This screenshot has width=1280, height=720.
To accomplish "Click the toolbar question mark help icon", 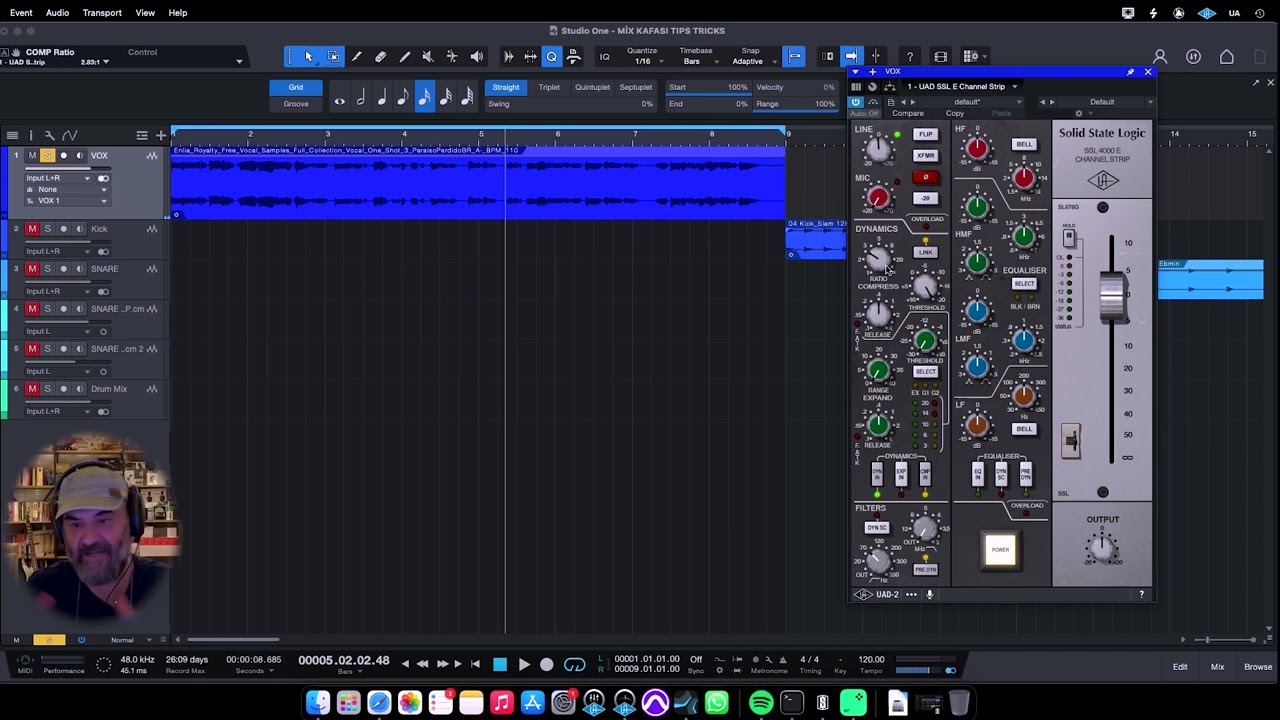I will [x=910, y=57].
